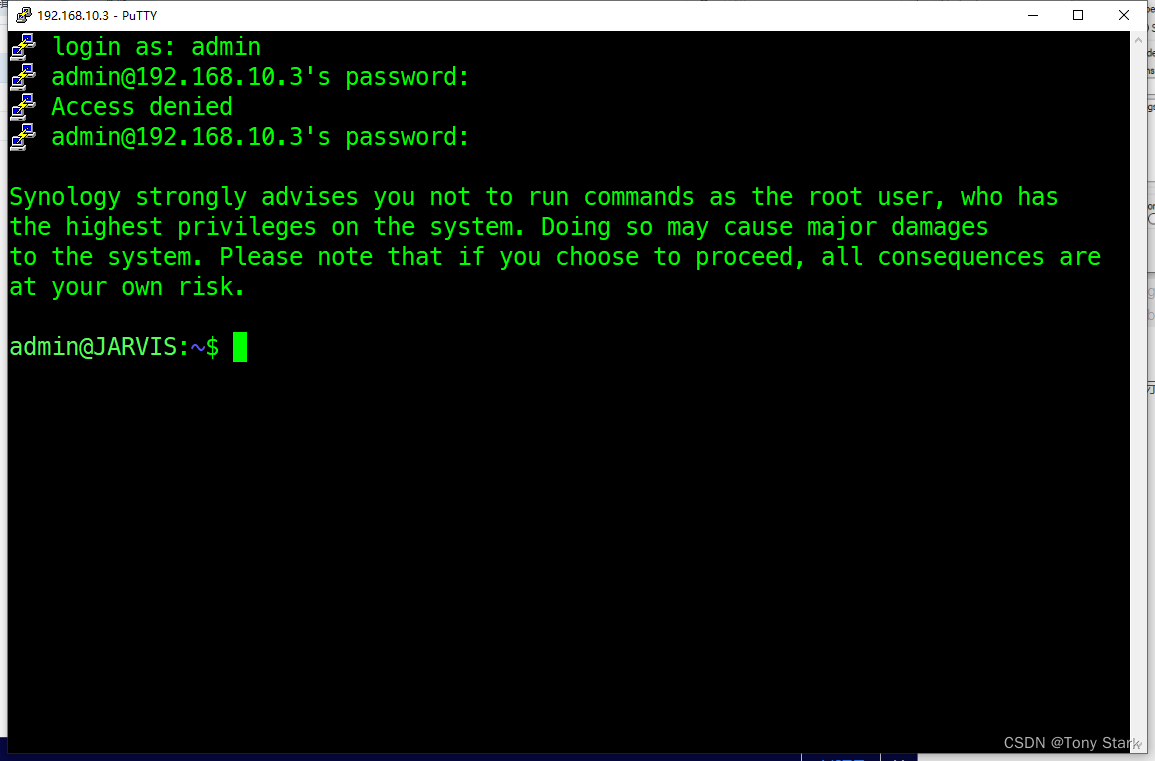
Task: Click the "CSDN @Tony Stark" watermark
Action: (x=1072, y=743)
